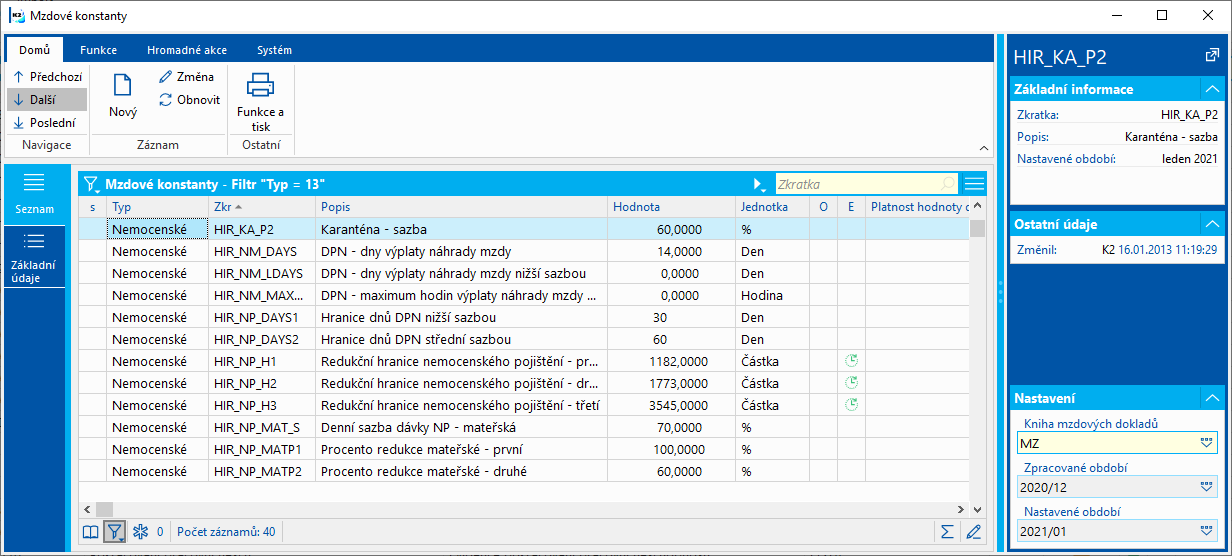The height and width of the screenshot is (556, 1232).
Task: Toggle the filter icon in status bar
Action: [x=115, y=531]
